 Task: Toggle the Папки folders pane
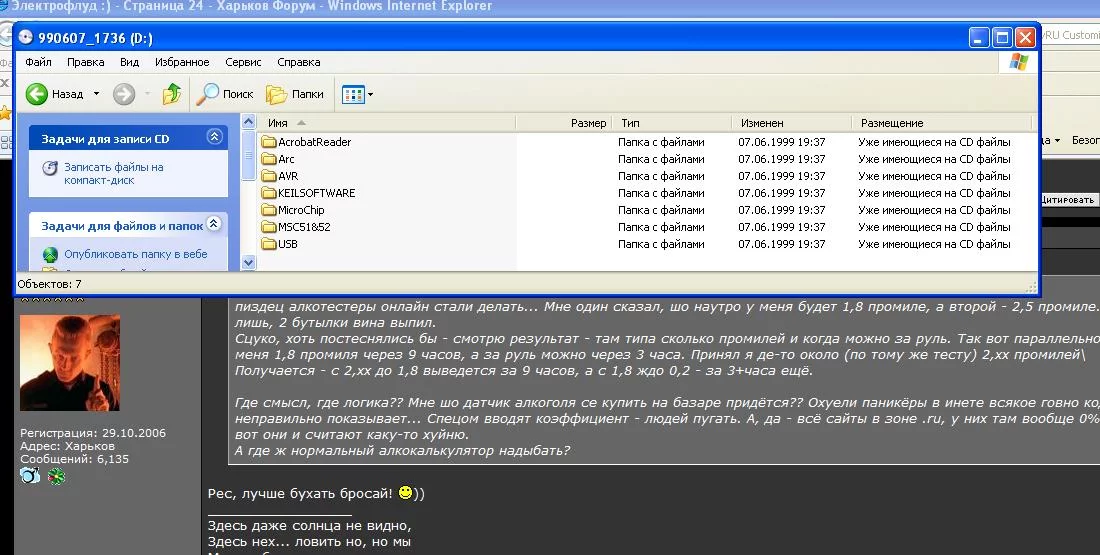tap(296, 94)
